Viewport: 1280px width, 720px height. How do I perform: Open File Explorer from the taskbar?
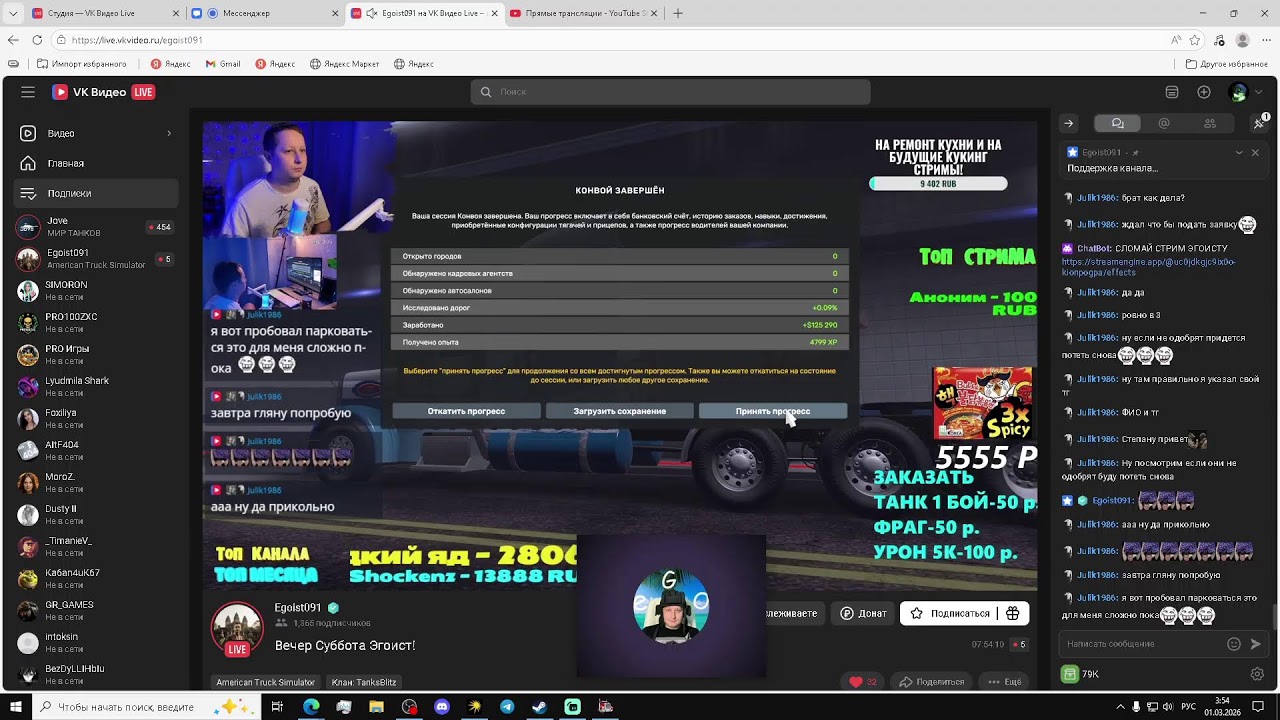[376, 707]
